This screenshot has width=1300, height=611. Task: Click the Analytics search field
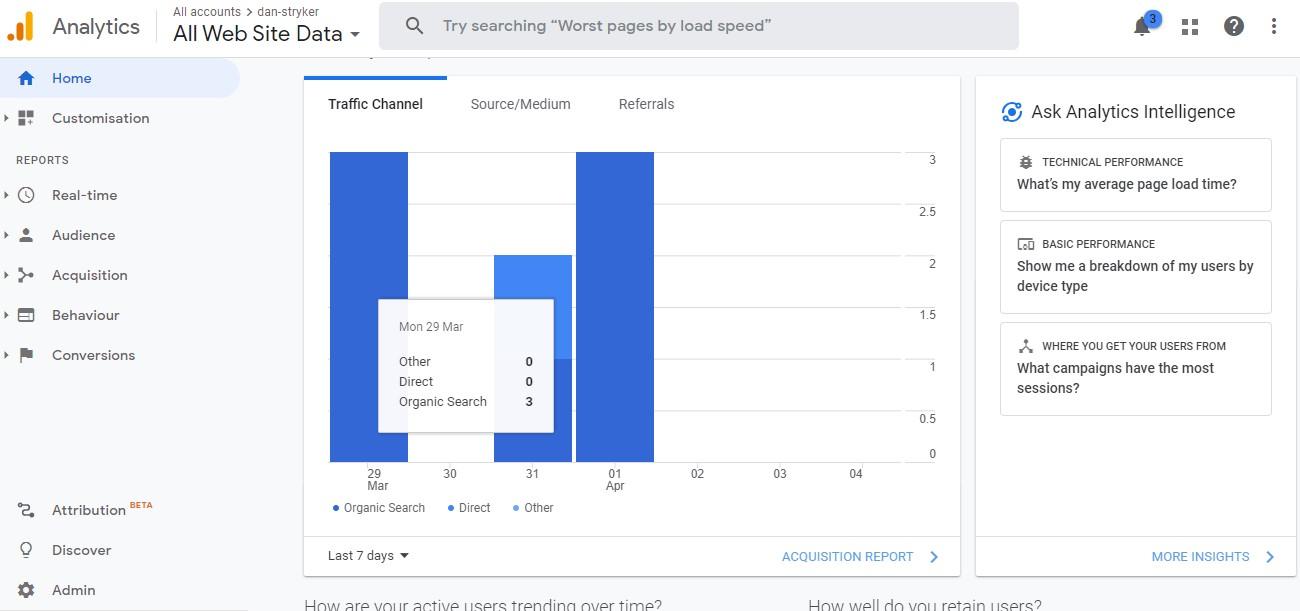click(698, 26)
